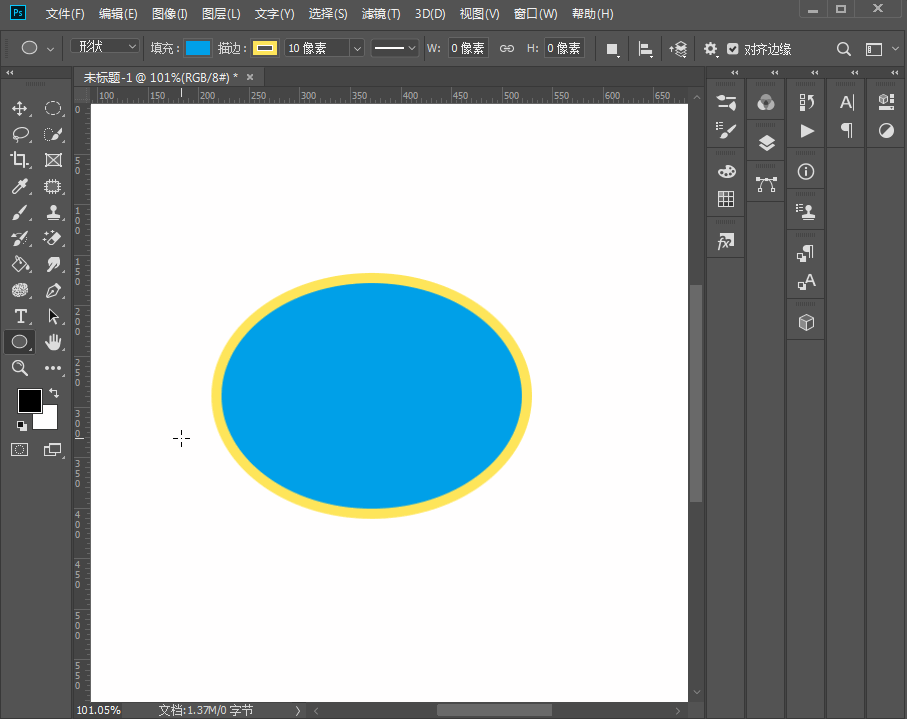Open the 滤镜(T) menu
The height and width of the screenshot is (719, 907).
pyautogui.click(x=381, y=14)
